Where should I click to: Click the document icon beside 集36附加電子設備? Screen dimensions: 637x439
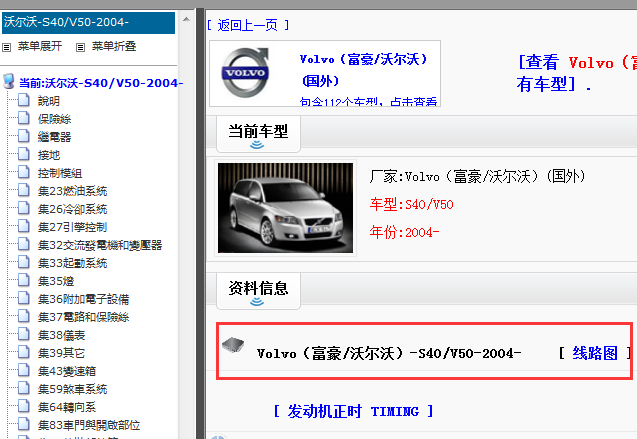click(24, 298)
